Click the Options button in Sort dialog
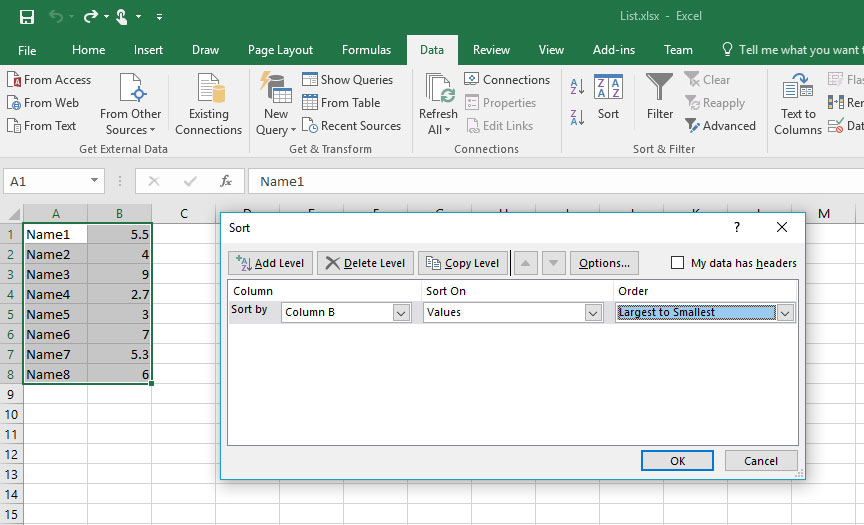The height and width of the screenshot is (525, 864). click(604, 263)
